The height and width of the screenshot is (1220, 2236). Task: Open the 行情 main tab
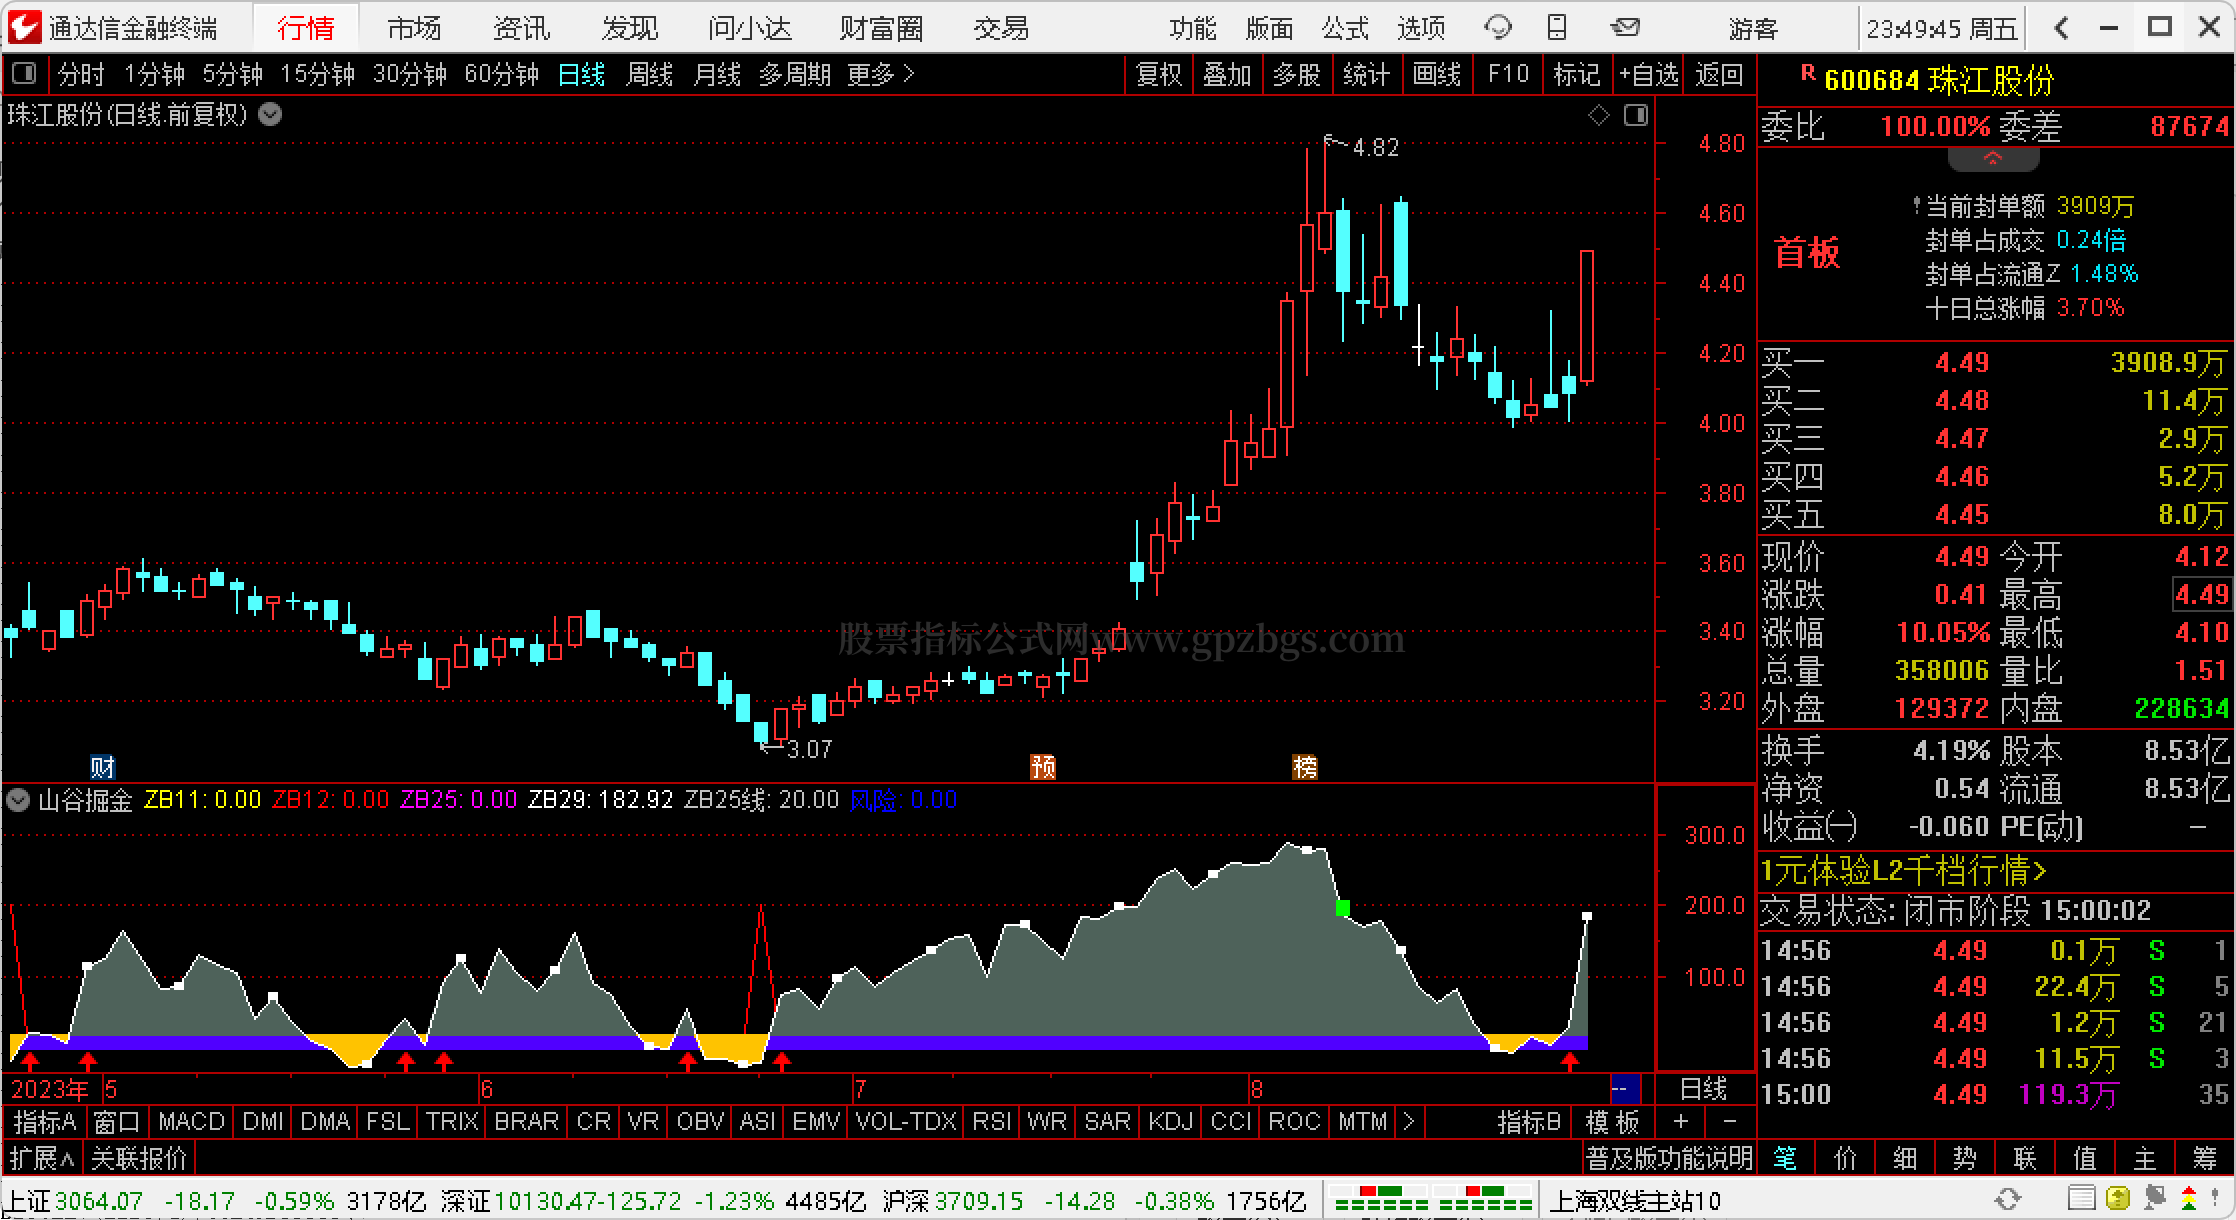(306, 28)
